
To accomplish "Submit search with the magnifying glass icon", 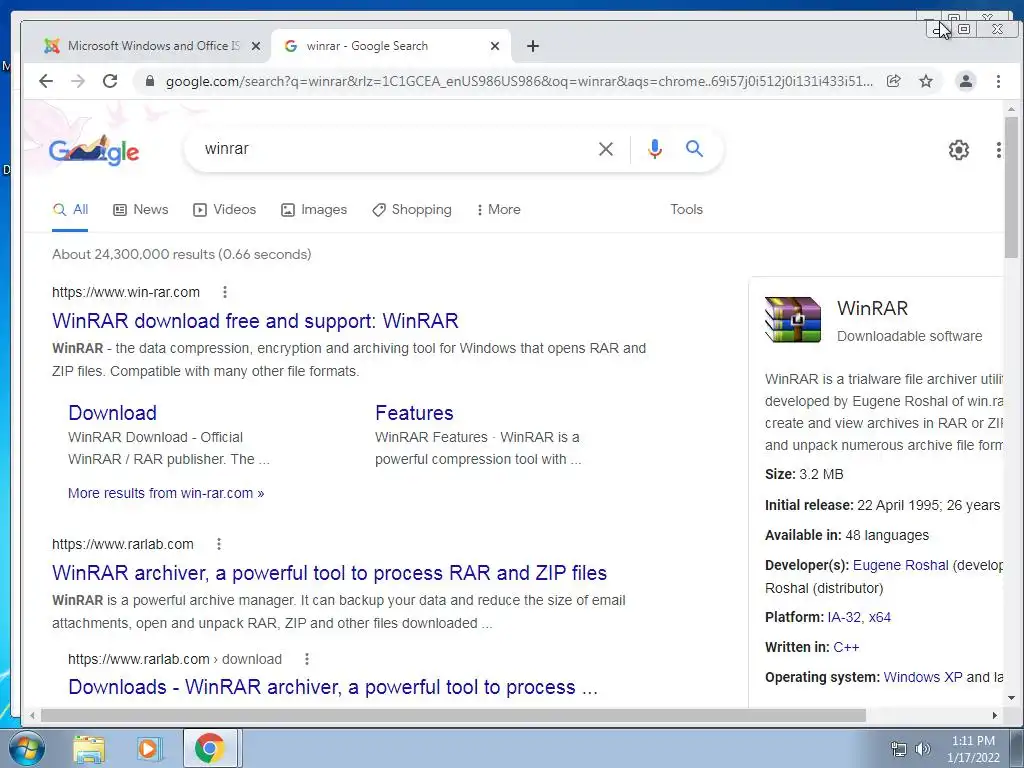I will [694, 149].
